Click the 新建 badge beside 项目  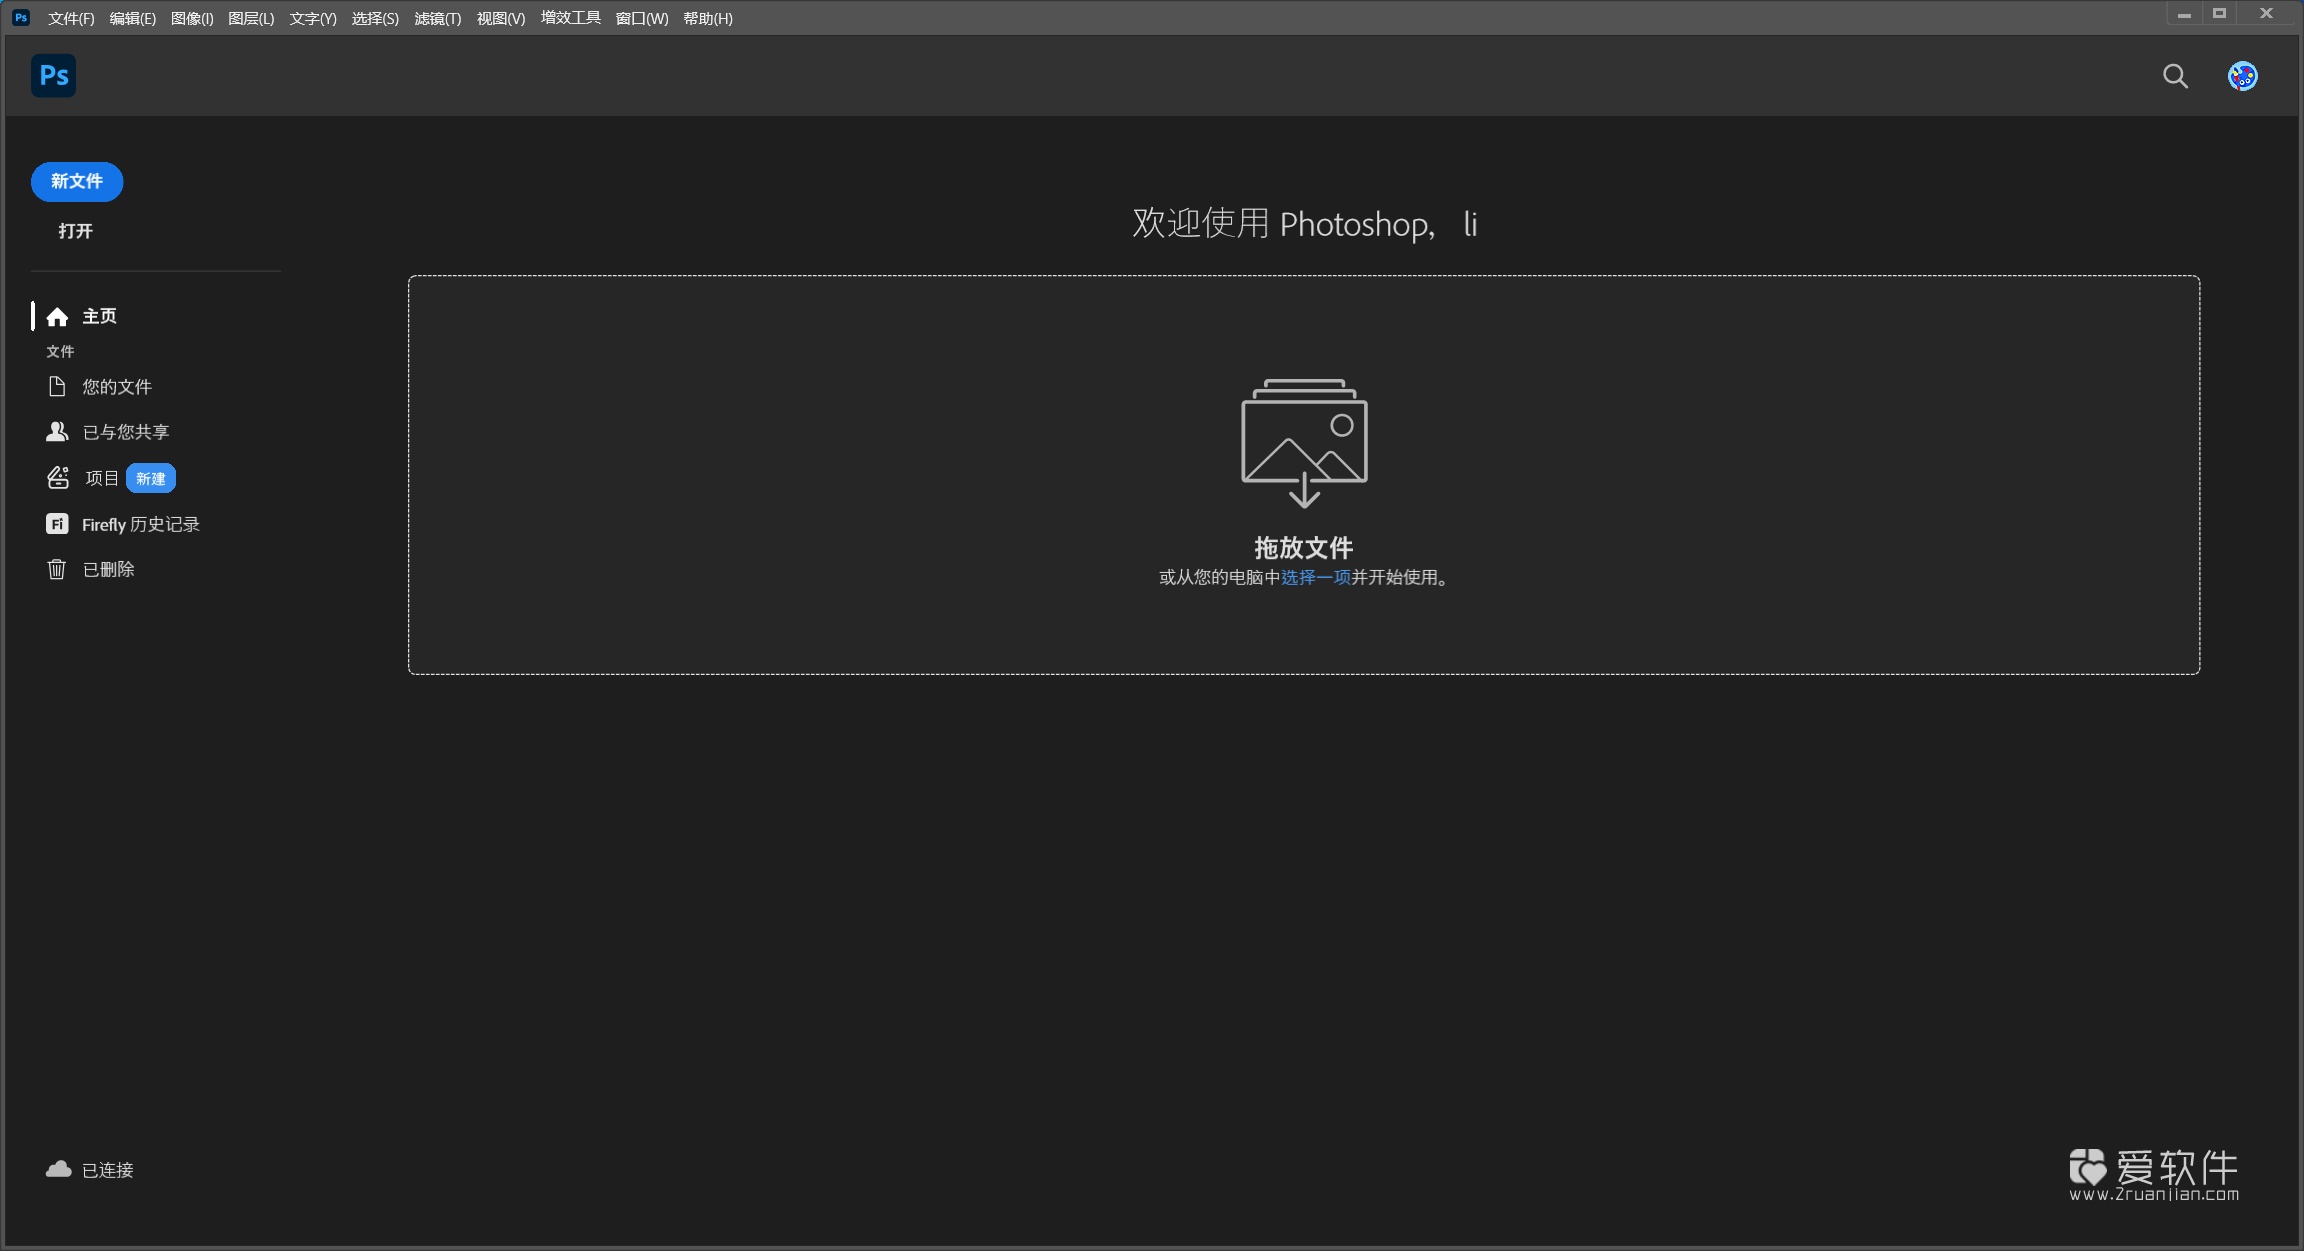point(151,478)
